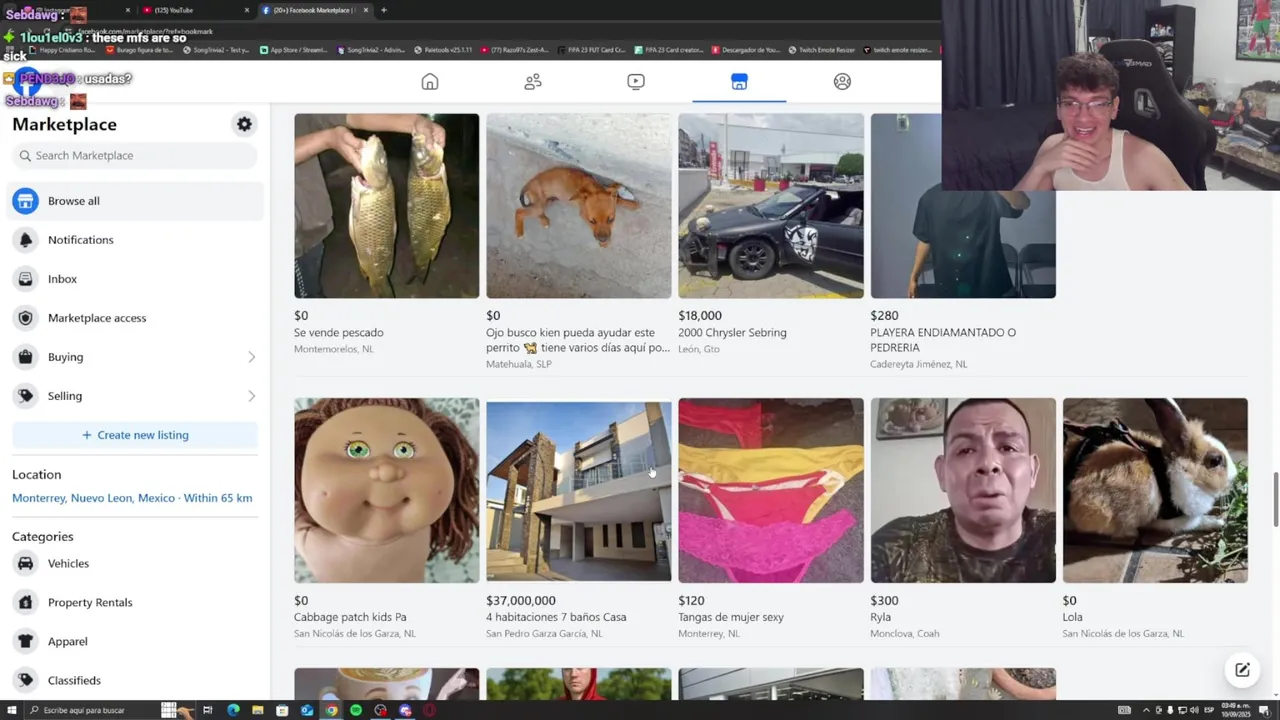Click Create new listing button
This screenshot has width=1280, height=720.
[135, 435]
